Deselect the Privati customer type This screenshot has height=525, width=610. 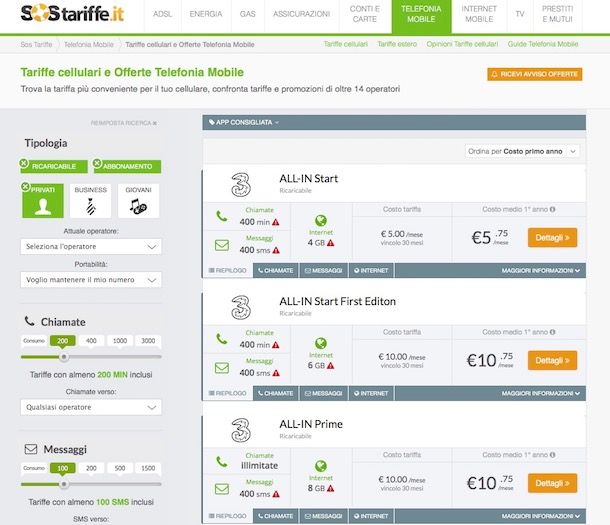pyautogui.click(x=26, y=187)
